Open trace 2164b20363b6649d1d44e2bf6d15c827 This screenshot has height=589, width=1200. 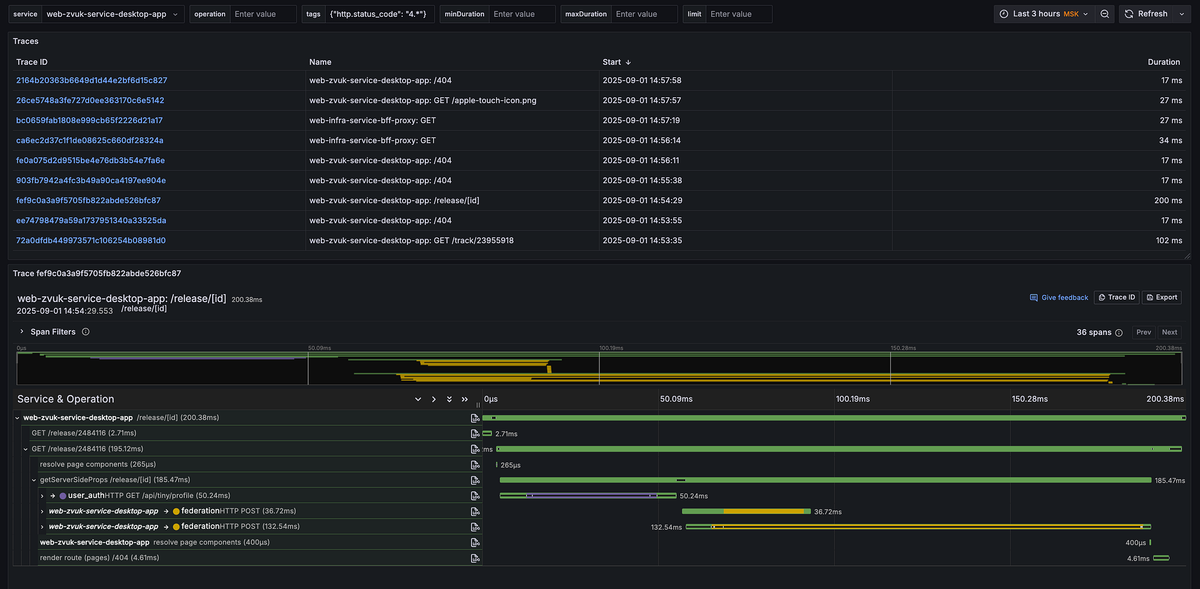click(91, 80)
